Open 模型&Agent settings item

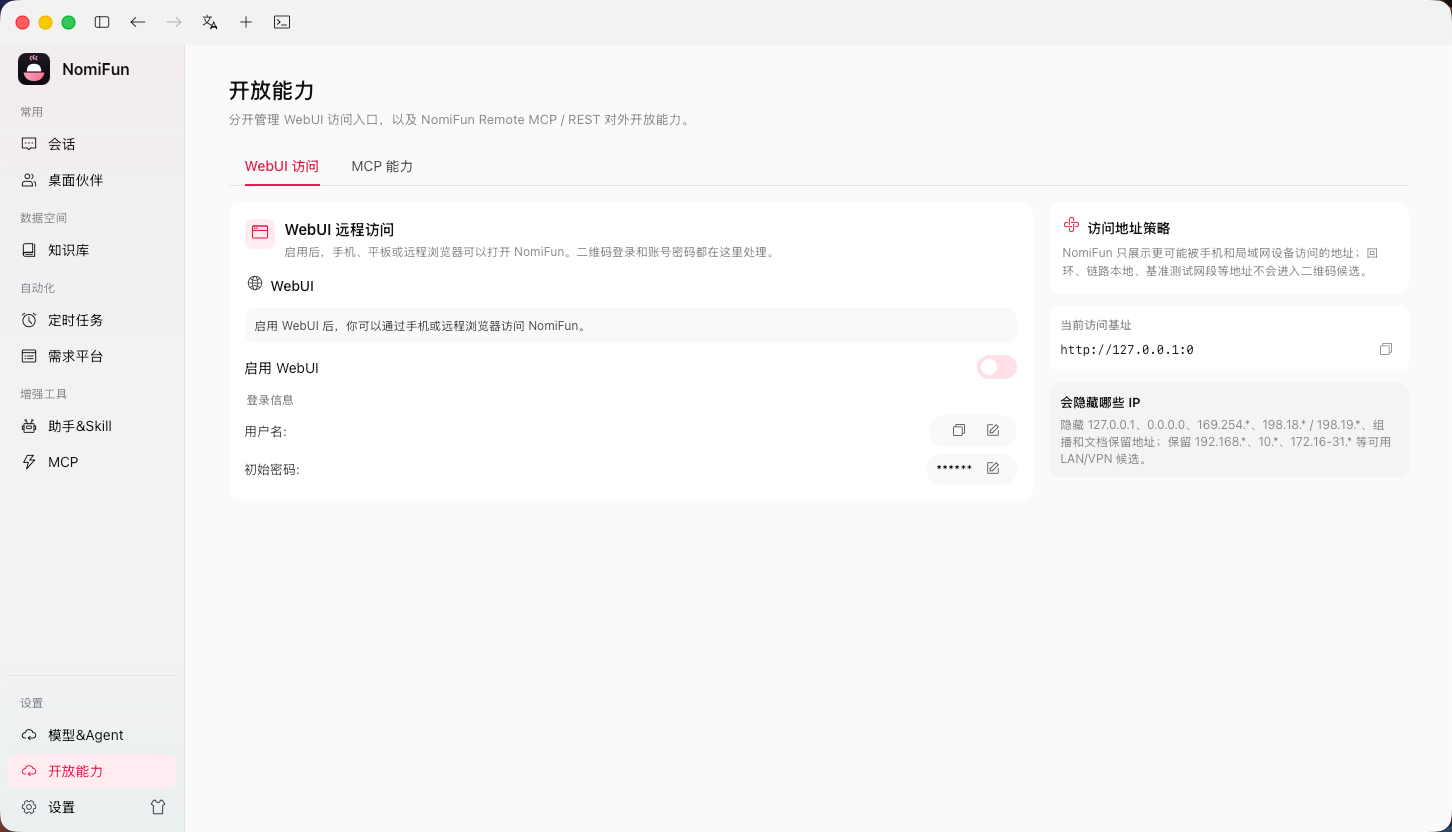click(x=92, y=735)
